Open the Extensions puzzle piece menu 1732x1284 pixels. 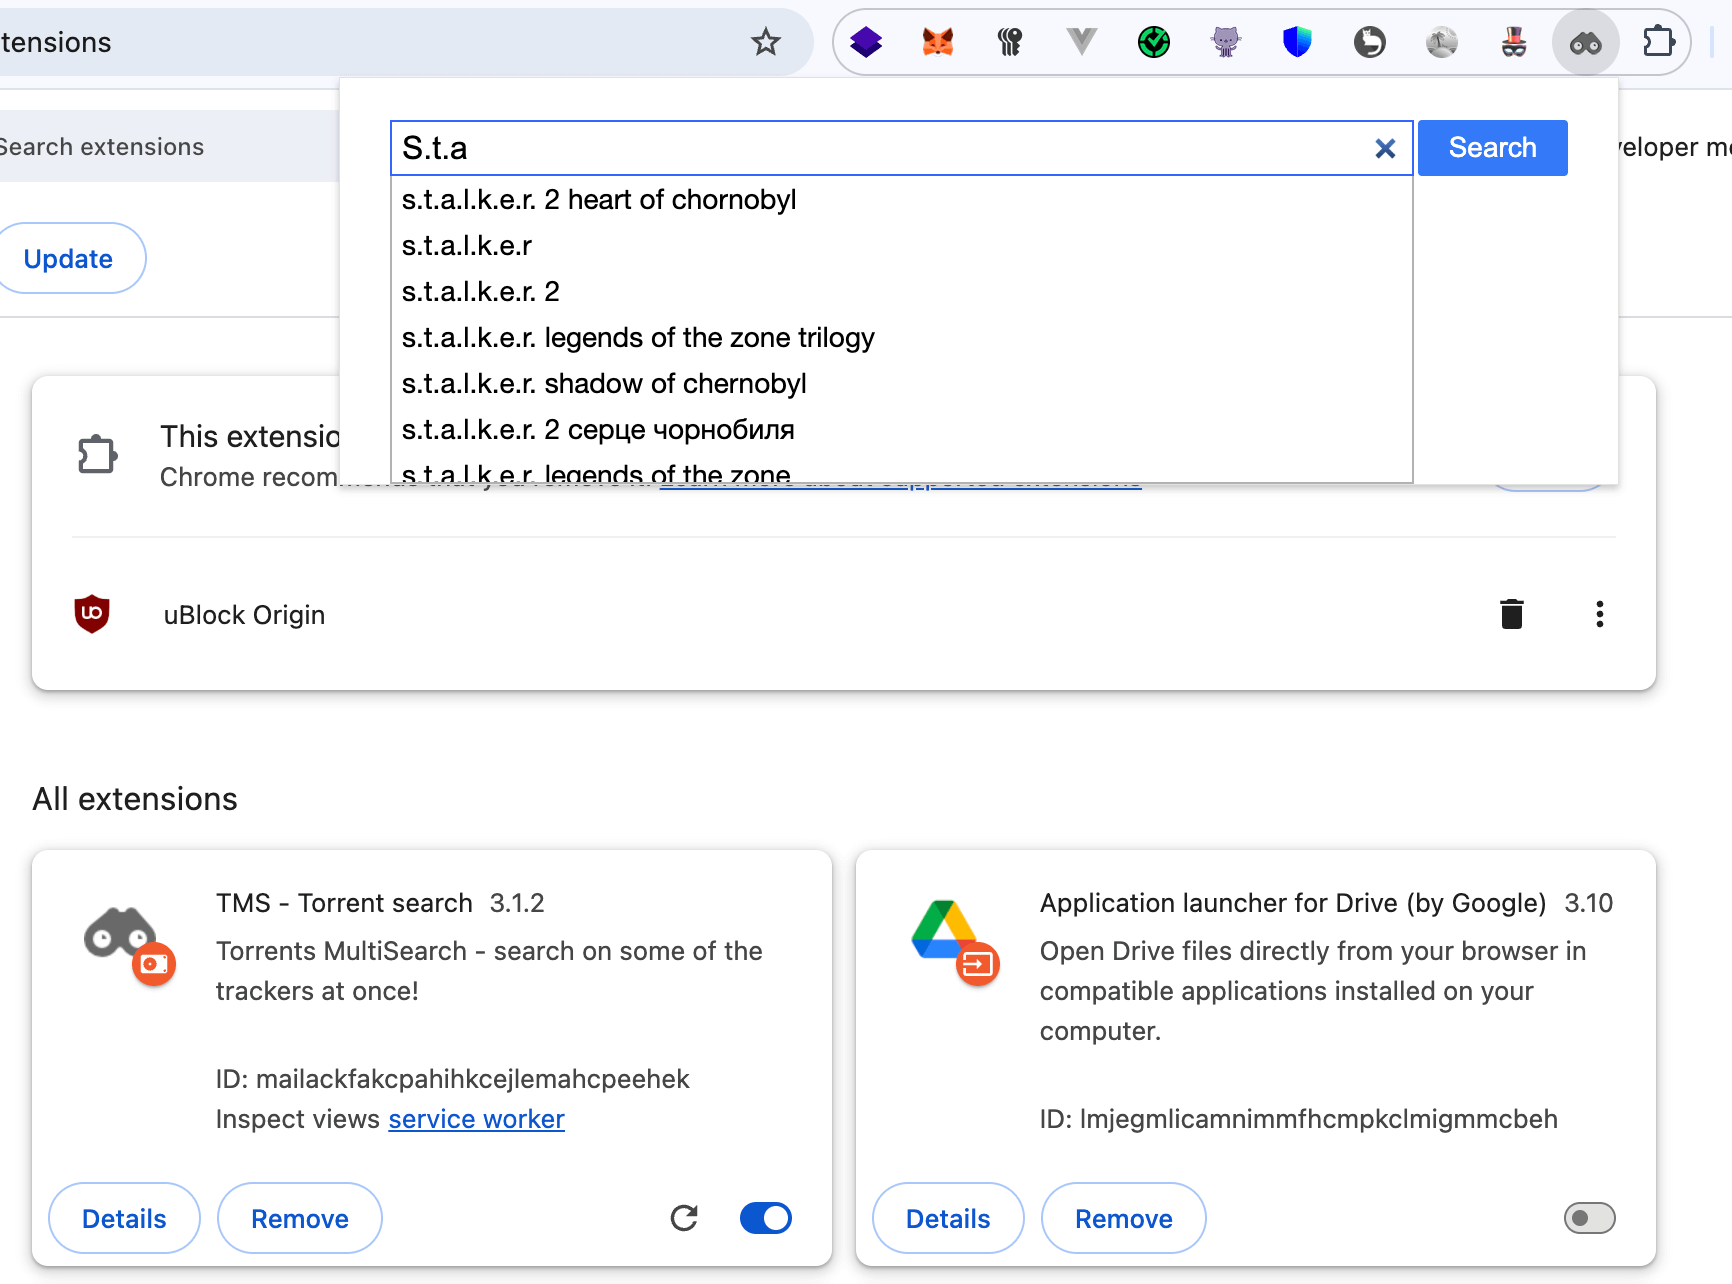(1658, 42)
